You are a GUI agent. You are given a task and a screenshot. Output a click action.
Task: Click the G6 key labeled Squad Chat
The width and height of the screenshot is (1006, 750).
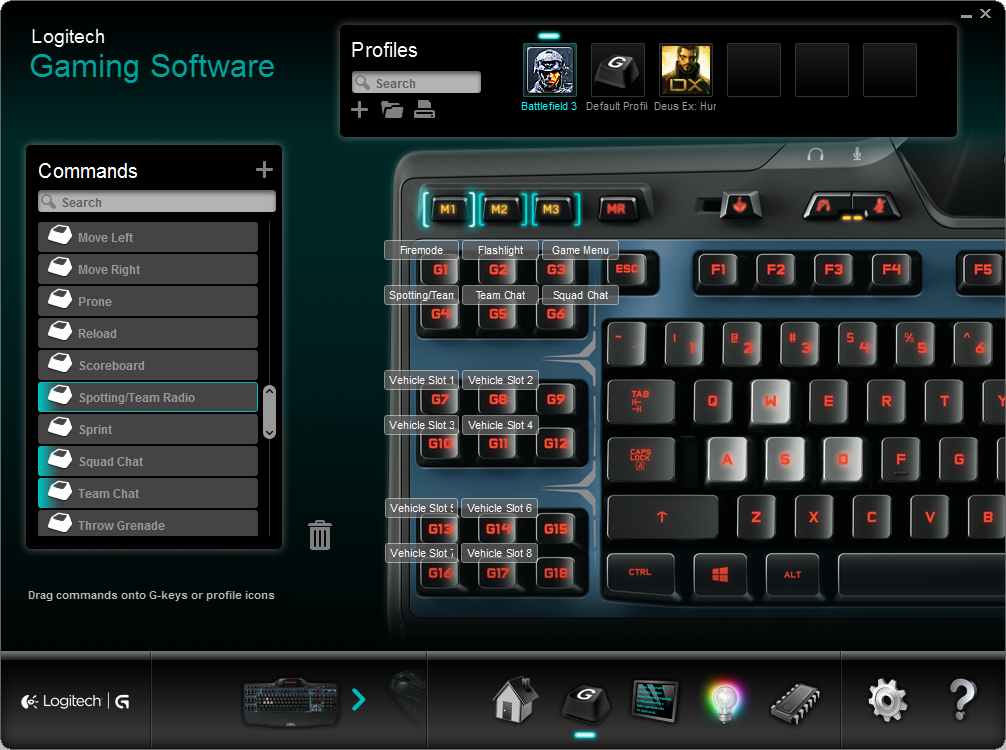(x=556, y=314)
